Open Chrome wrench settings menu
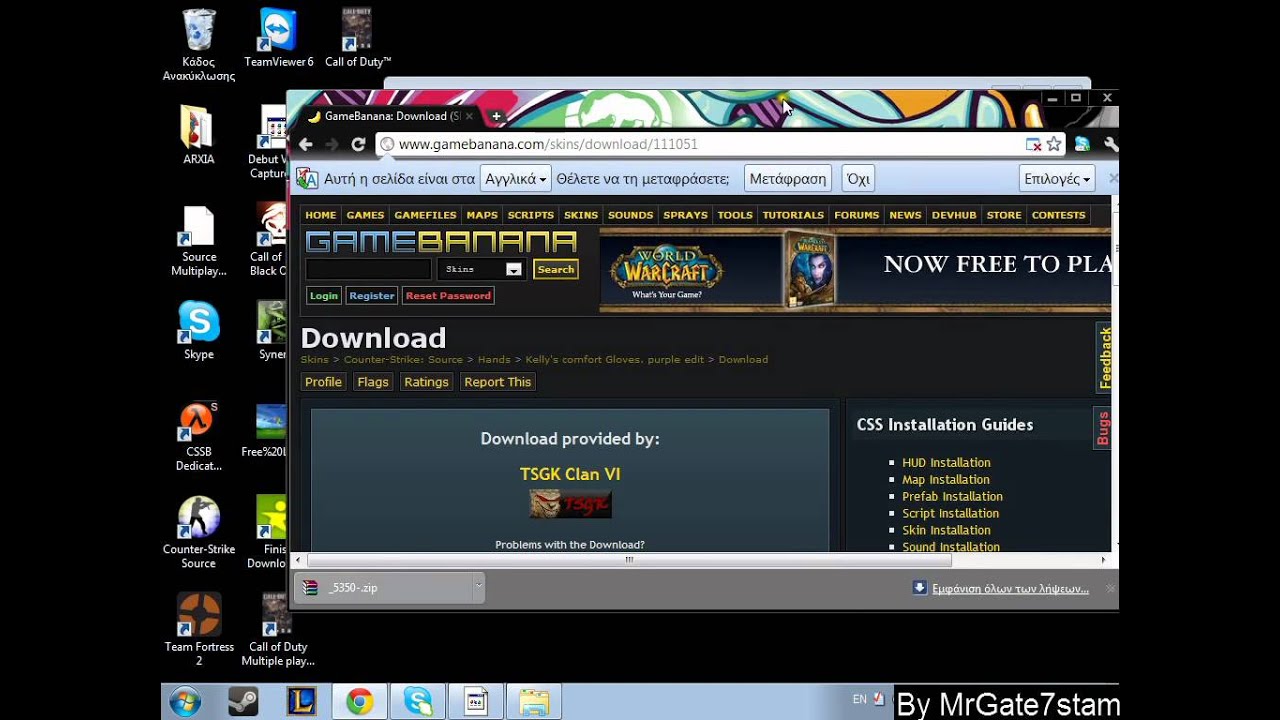This screenshot has height=720, width=1280. pyautogui.click(x=1110, y=144)
